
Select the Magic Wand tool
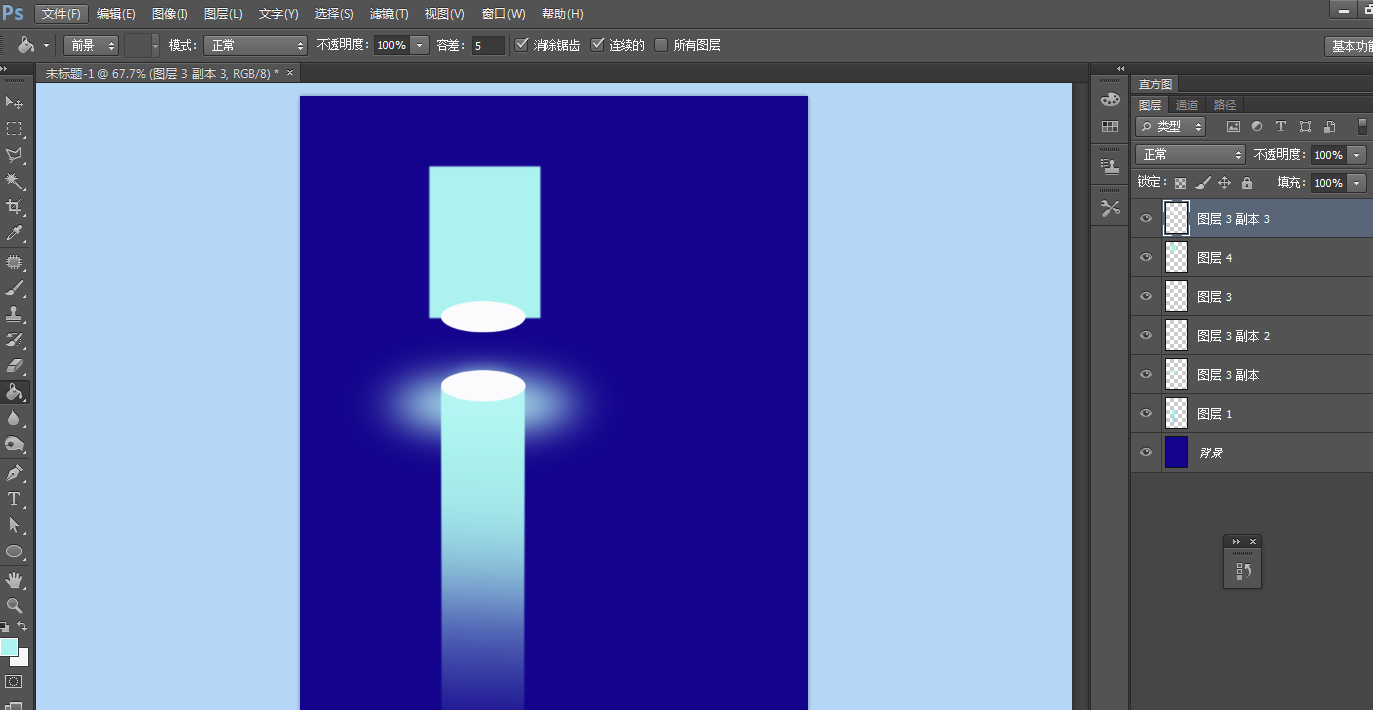tap(14, 181)
